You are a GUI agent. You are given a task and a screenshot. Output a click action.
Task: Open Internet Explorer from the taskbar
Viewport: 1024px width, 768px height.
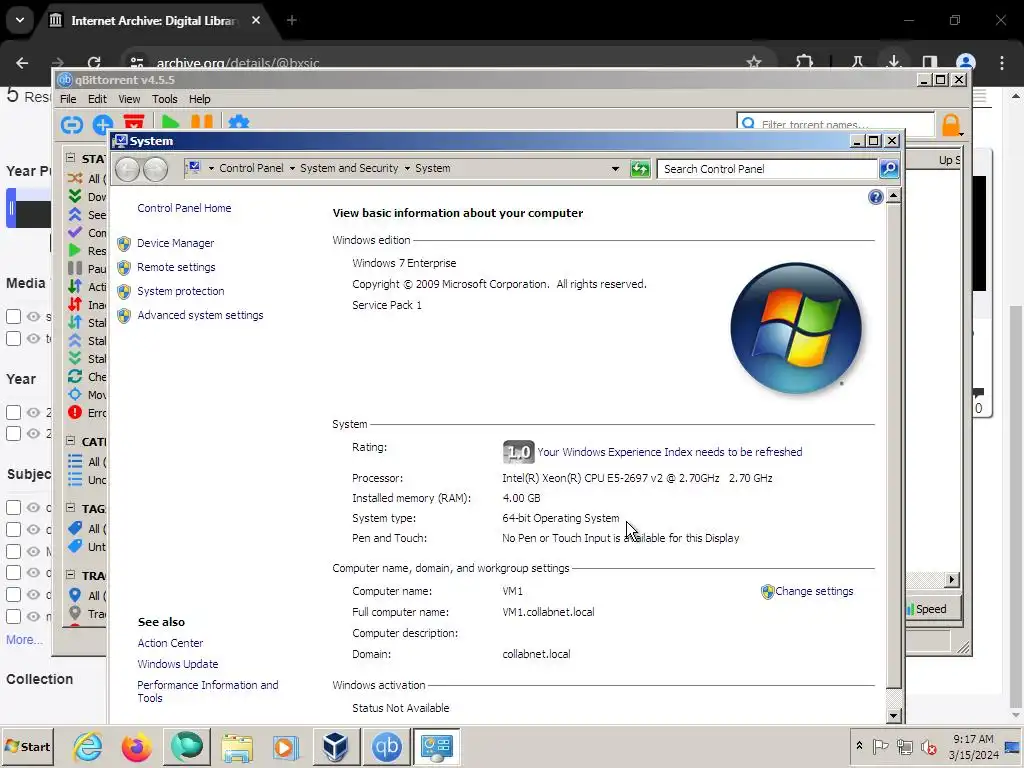click(x=88, y=747)
